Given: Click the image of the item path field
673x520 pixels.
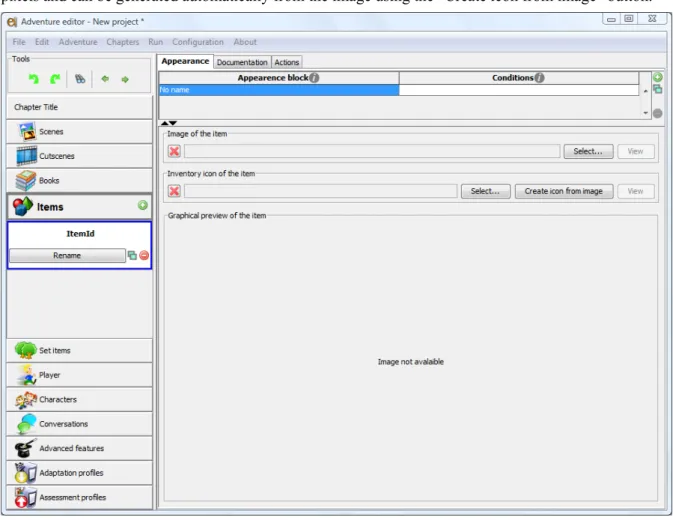Looking at the screenshot, I should 372,151.
